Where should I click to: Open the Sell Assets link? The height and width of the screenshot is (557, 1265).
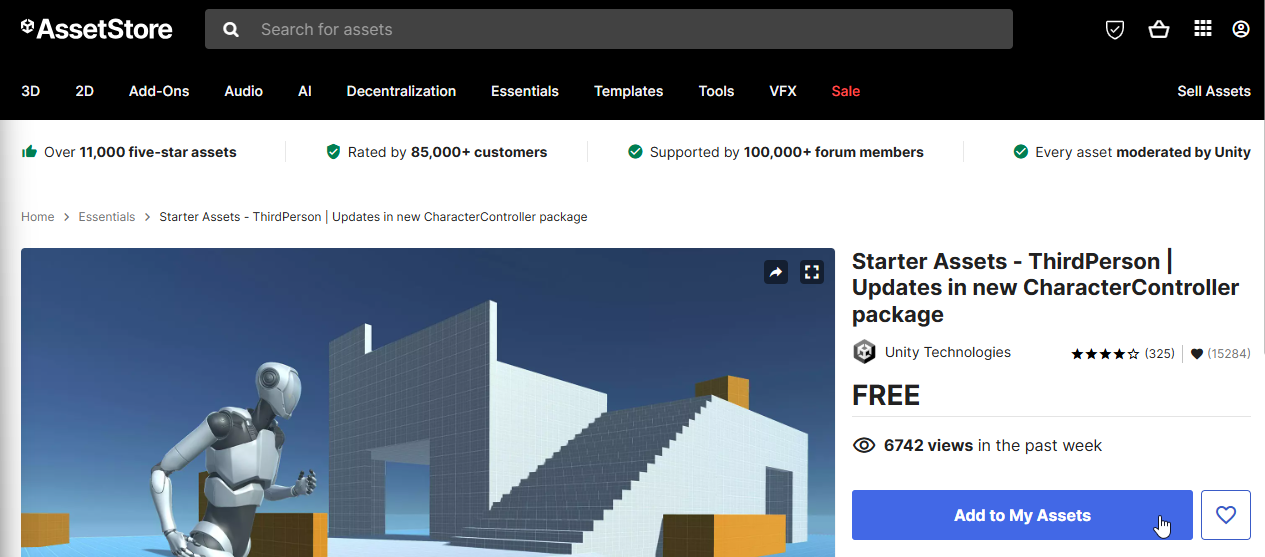click(1213, 91)
